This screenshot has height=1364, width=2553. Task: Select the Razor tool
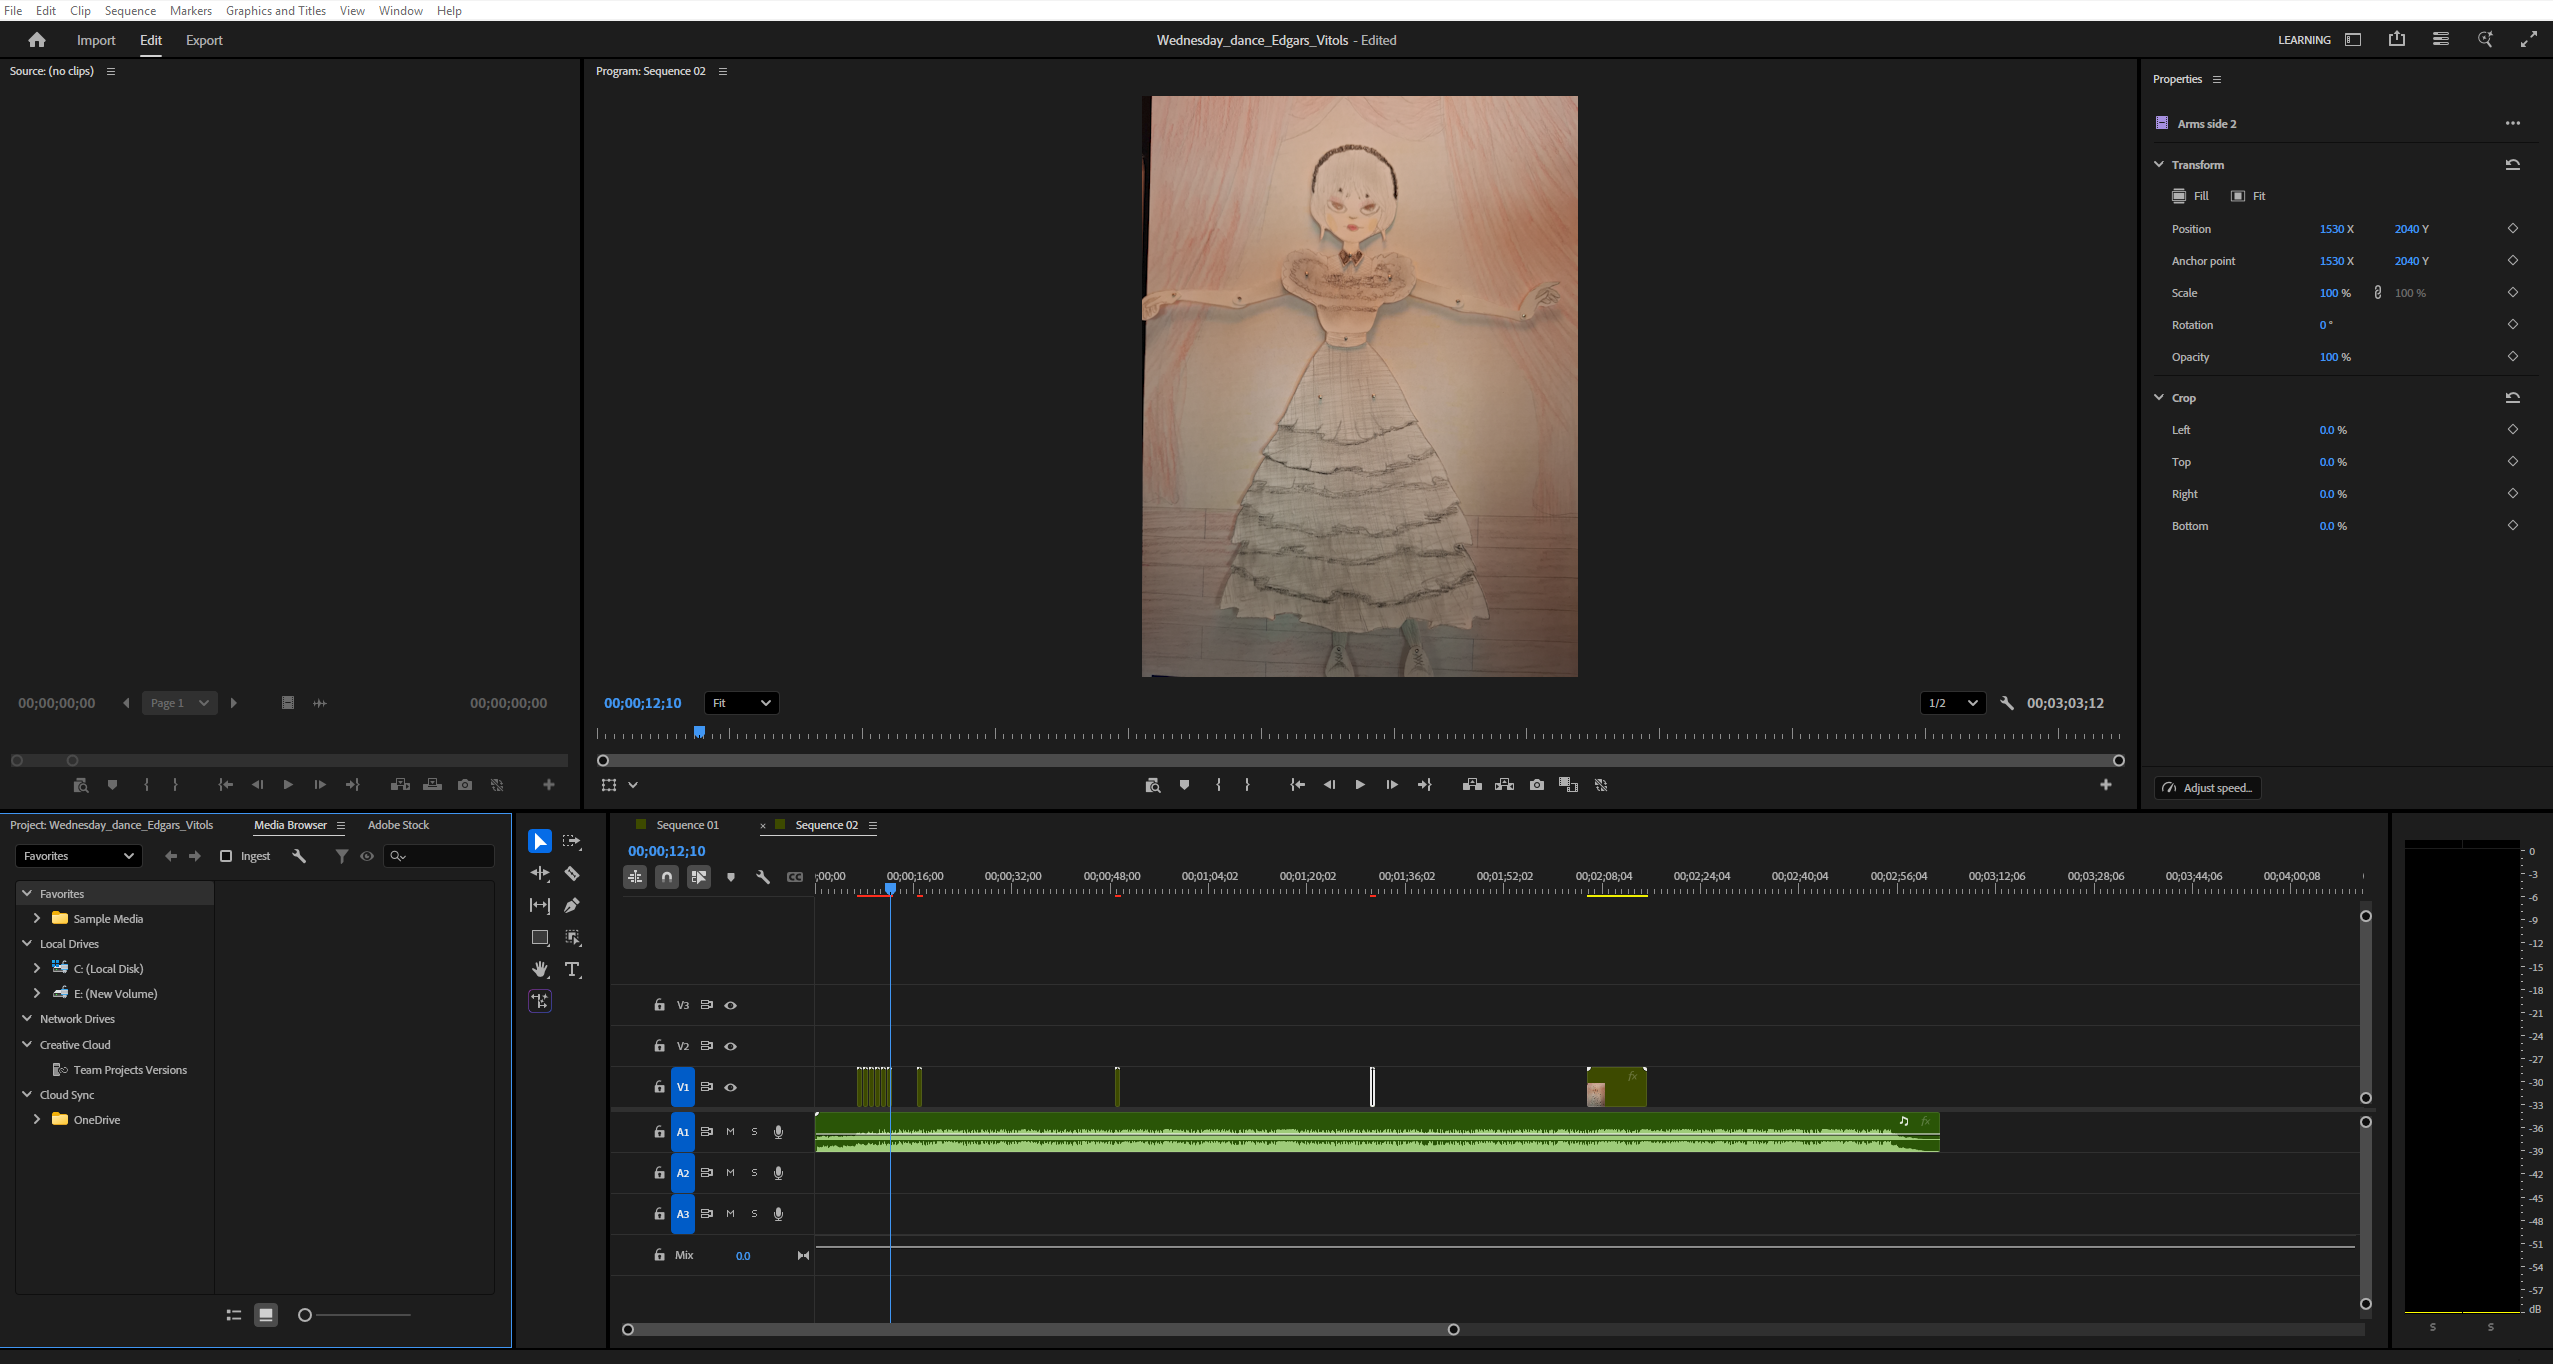point(572,874)
